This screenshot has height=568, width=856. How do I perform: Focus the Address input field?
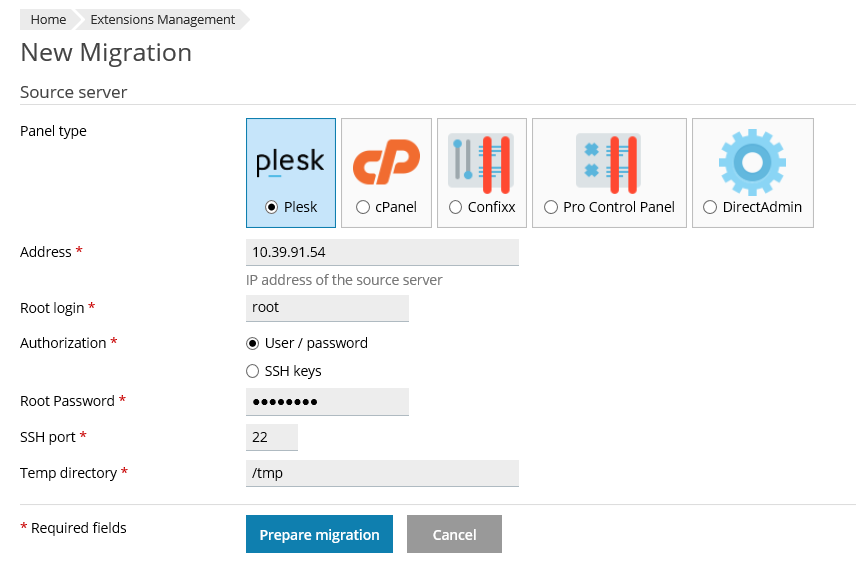(x=382, y=252)
